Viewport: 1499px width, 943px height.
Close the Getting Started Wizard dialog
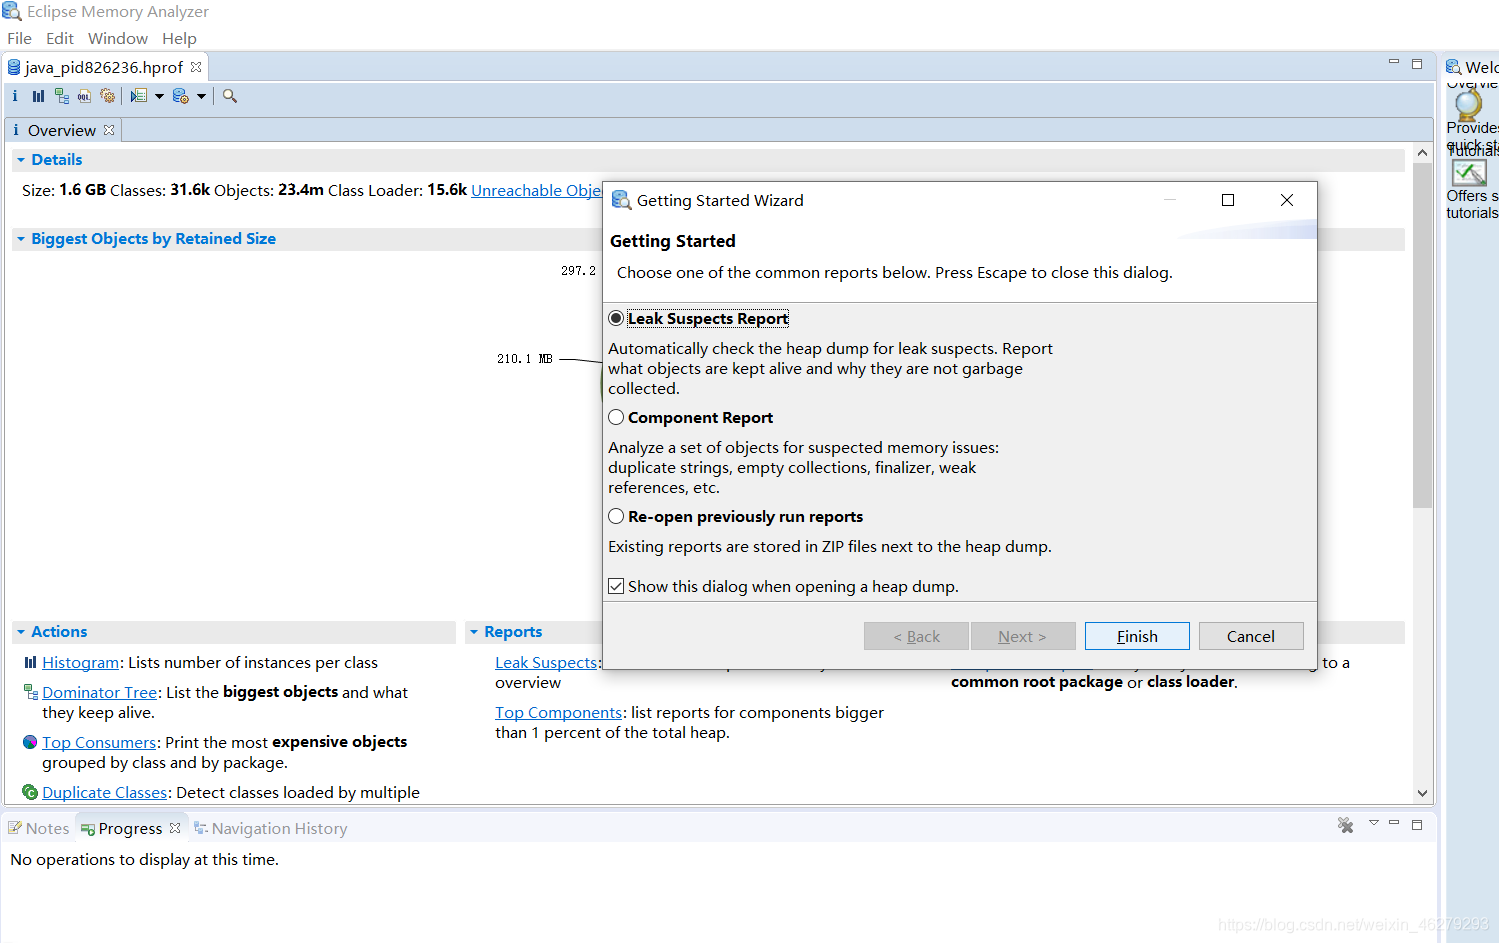[x=1287, y=200]
